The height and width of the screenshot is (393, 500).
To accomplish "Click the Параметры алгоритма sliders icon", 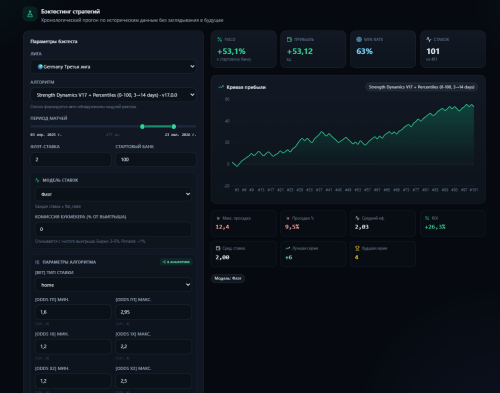I will coord(37,262).
